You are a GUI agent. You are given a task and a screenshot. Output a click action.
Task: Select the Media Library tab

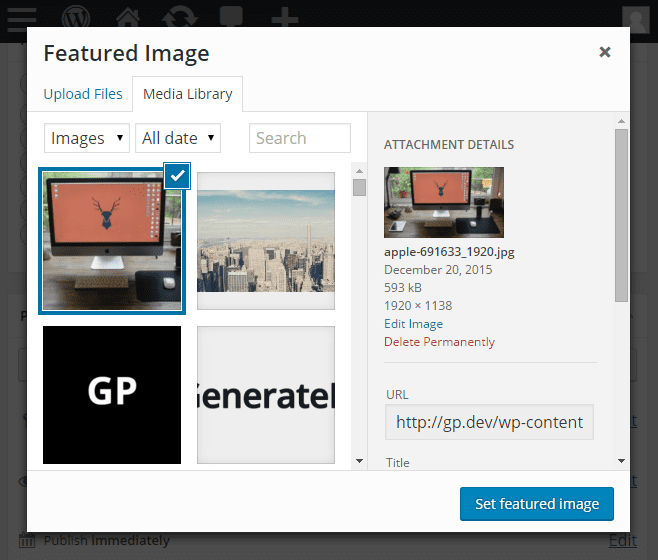187,94
